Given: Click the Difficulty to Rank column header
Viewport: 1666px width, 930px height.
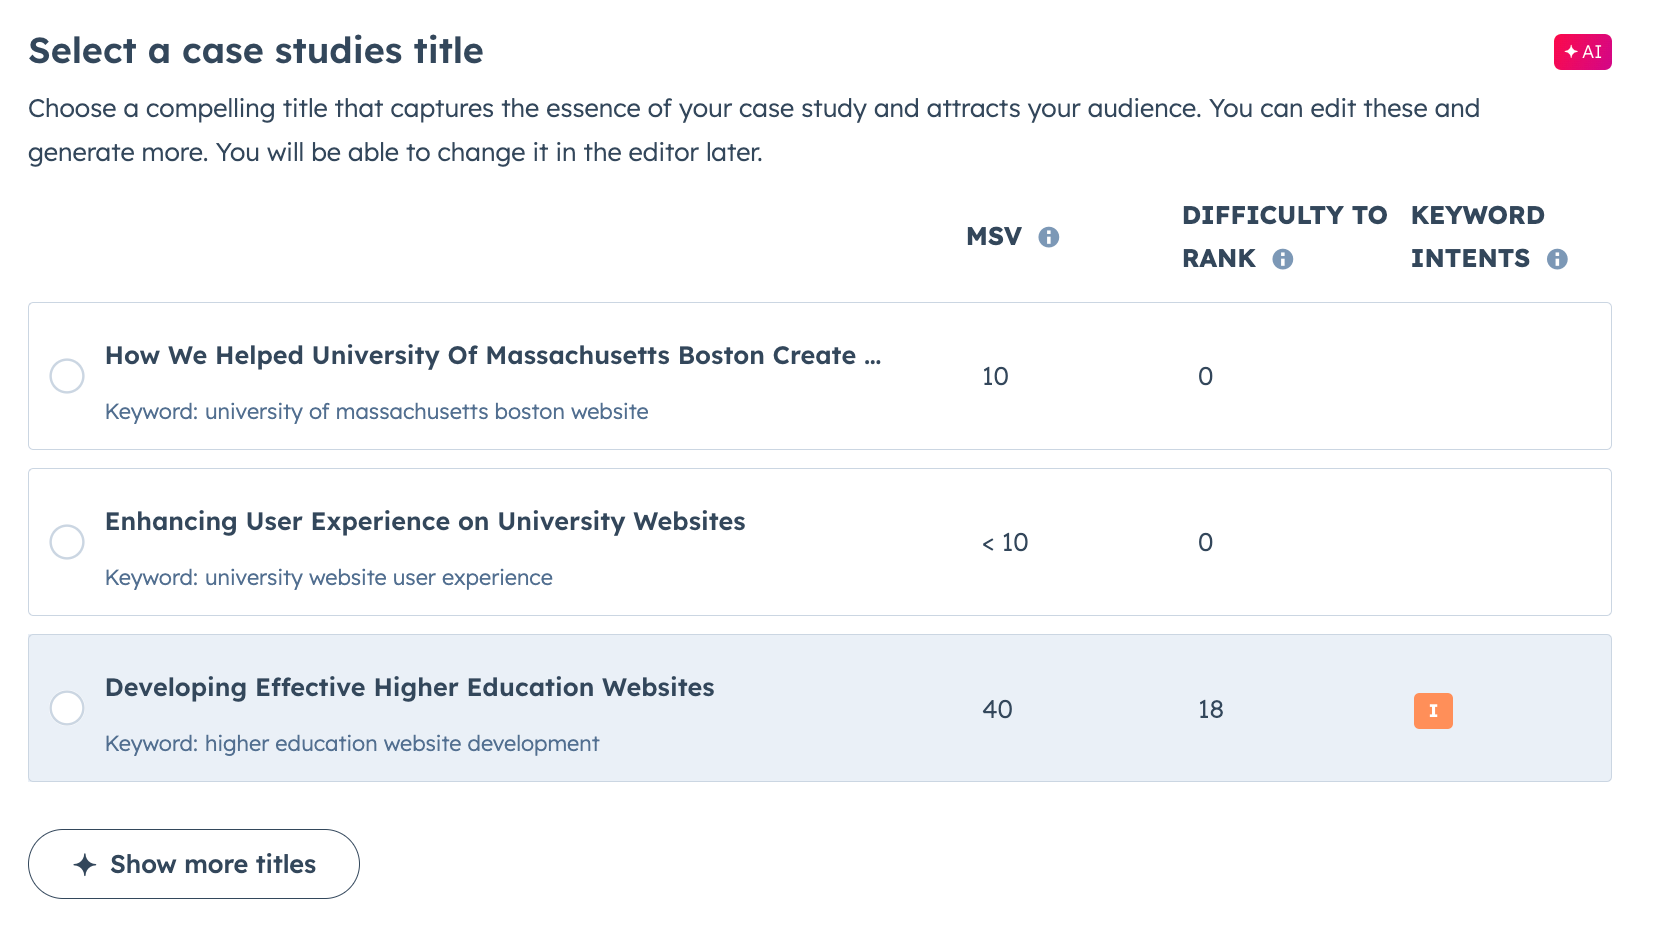Looking at the screenshot, I should click(x=1284, y=237).
